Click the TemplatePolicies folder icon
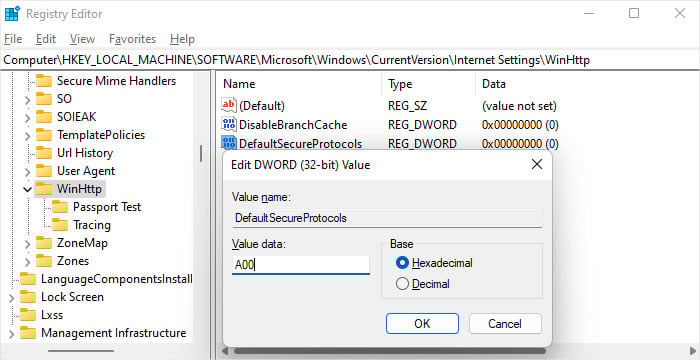The height and width of the screenshot is (360, 700). coord(44,135)
